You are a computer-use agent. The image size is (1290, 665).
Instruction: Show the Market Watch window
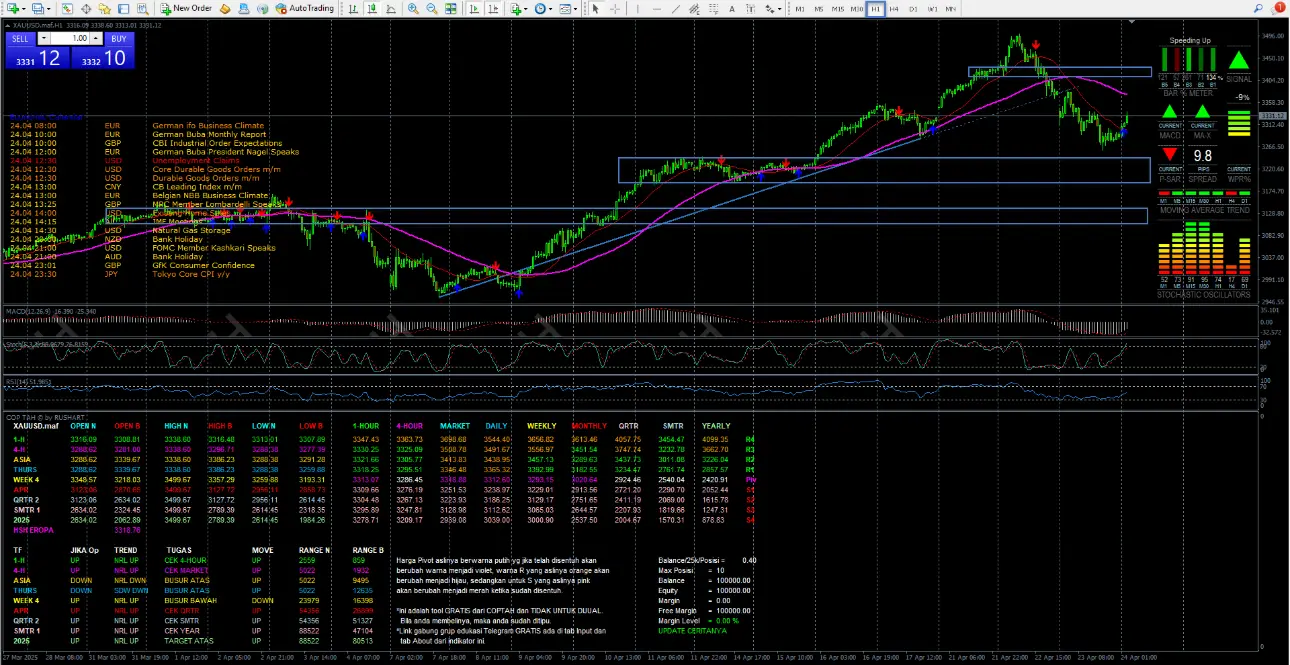click(67, 8)
